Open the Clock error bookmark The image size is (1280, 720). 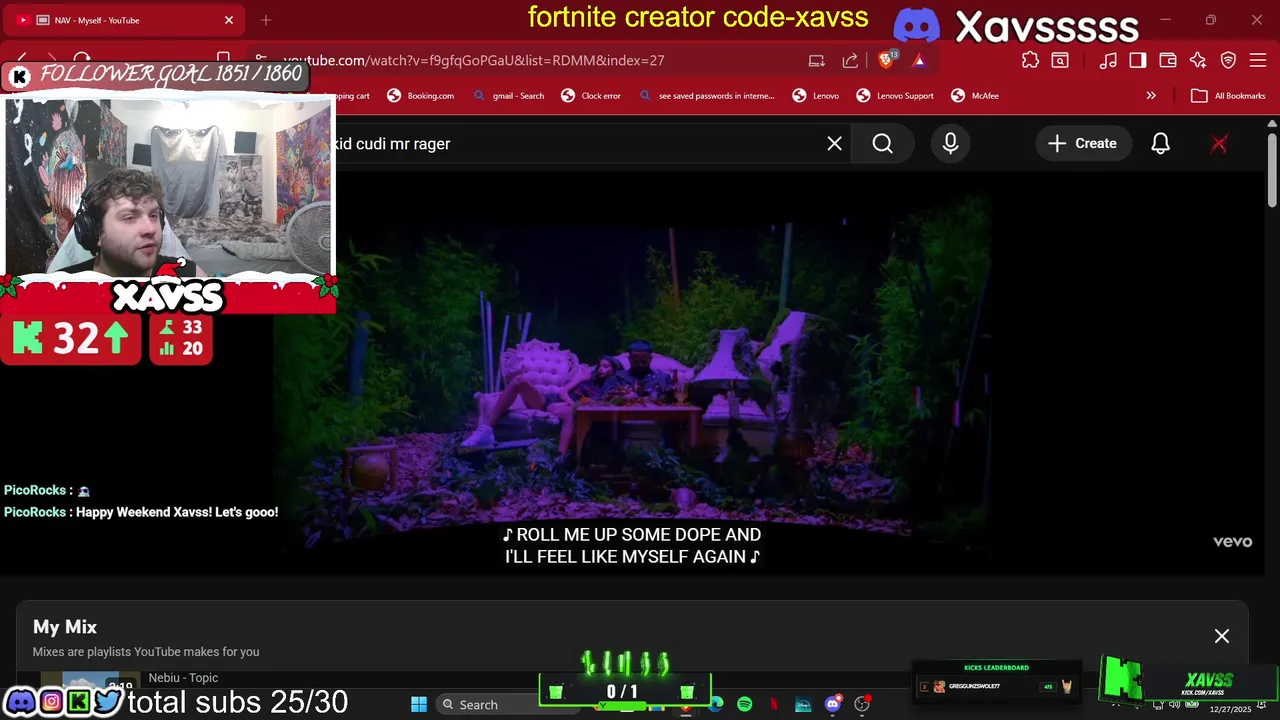pos(591,96)
